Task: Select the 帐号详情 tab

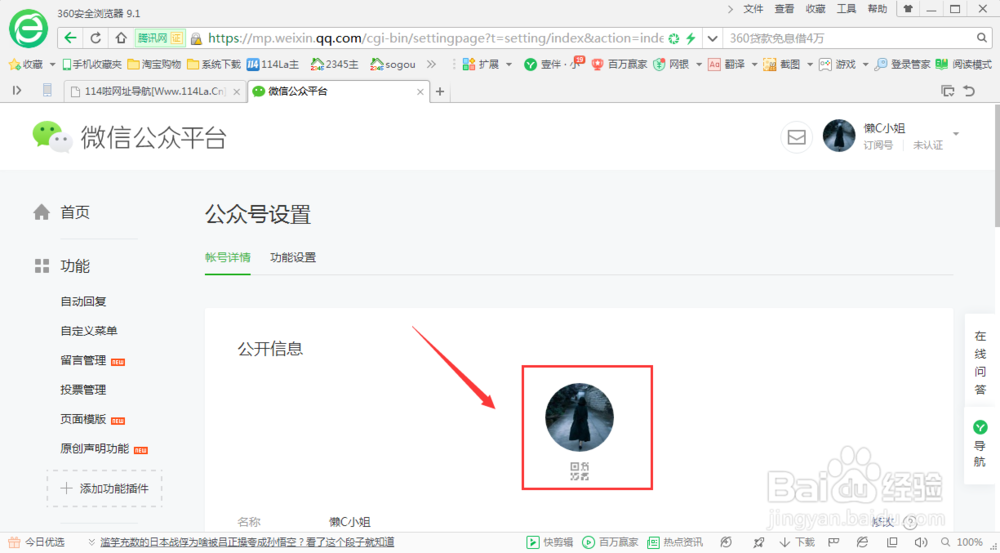Action: point(228,258)
